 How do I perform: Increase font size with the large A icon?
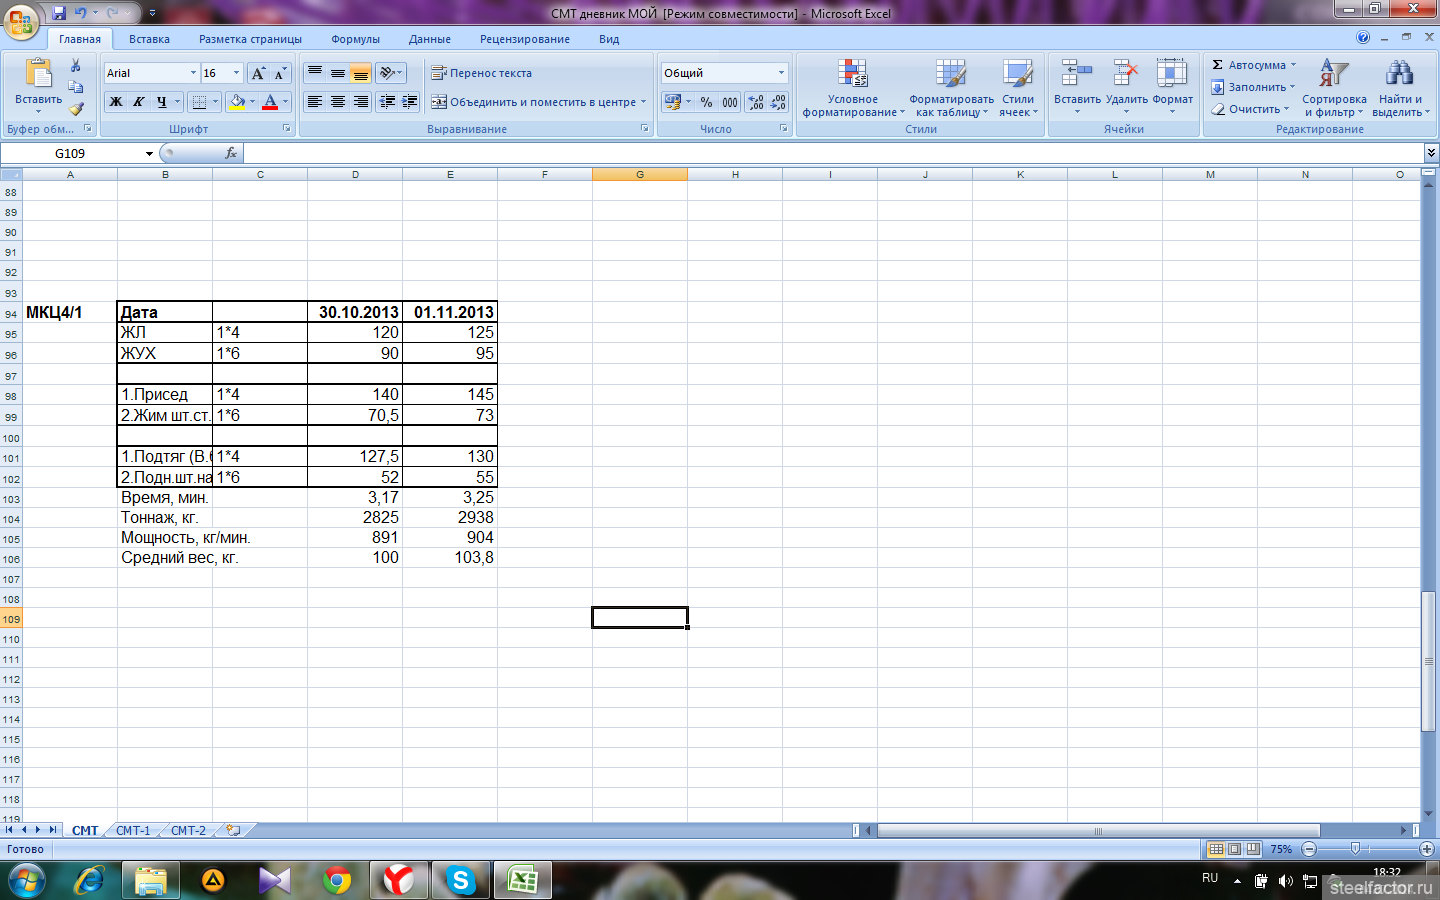(258, 73)
